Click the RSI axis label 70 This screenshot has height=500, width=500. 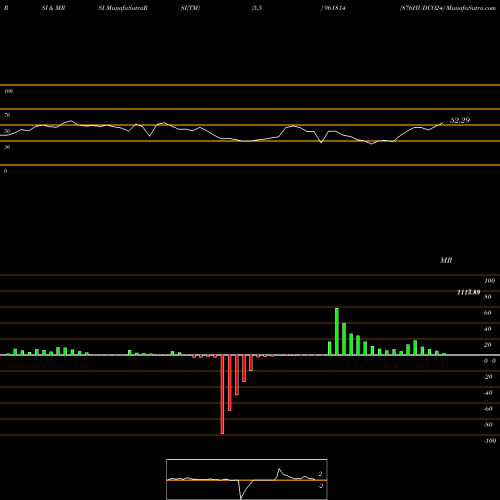coord(7,115)
